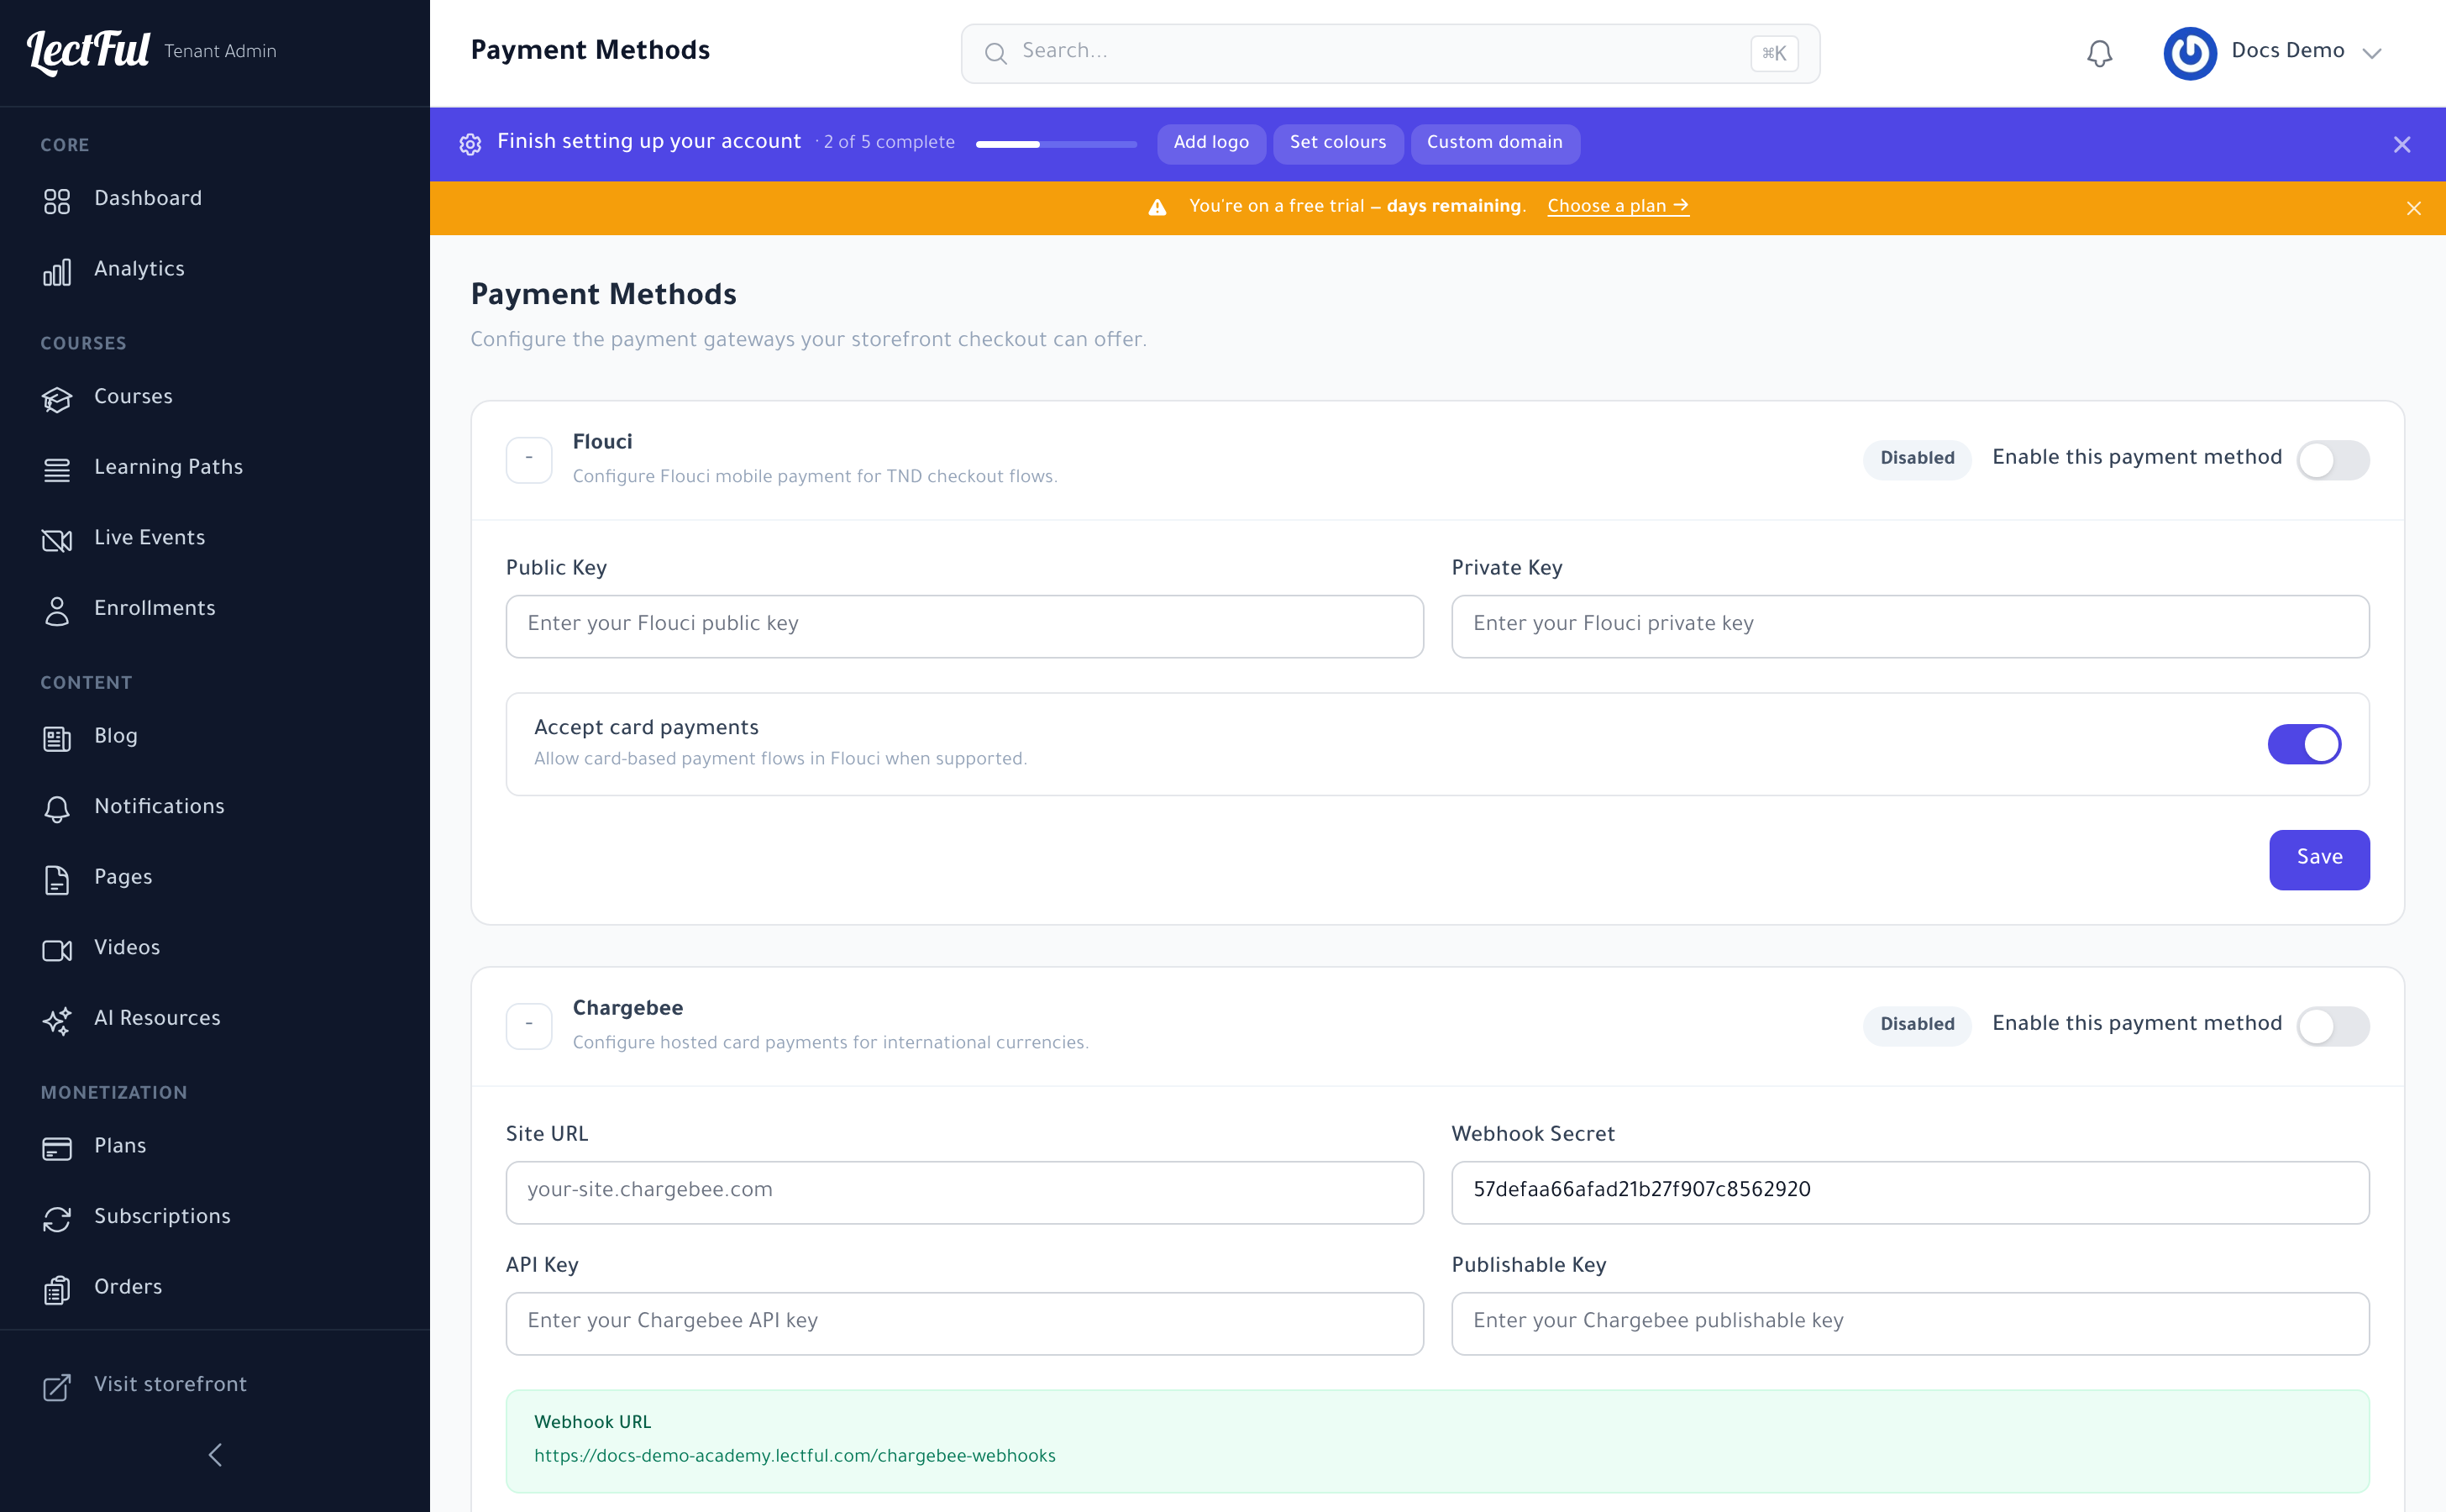Click the Live Events camera icon

57,540
